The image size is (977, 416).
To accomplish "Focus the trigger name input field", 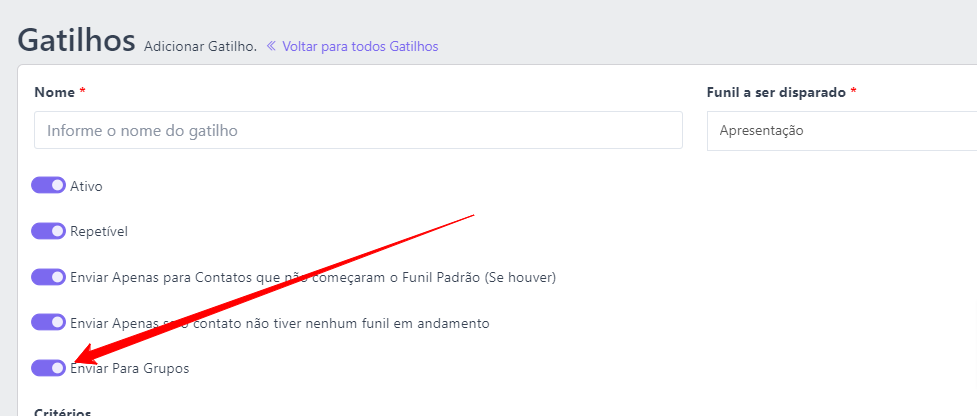I will [x=358, y=131].
